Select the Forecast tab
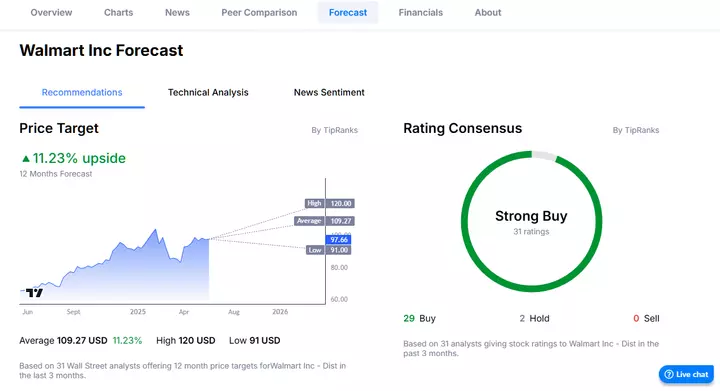The width and height of the screenshot is (720, 391). [x=348, y=12]
